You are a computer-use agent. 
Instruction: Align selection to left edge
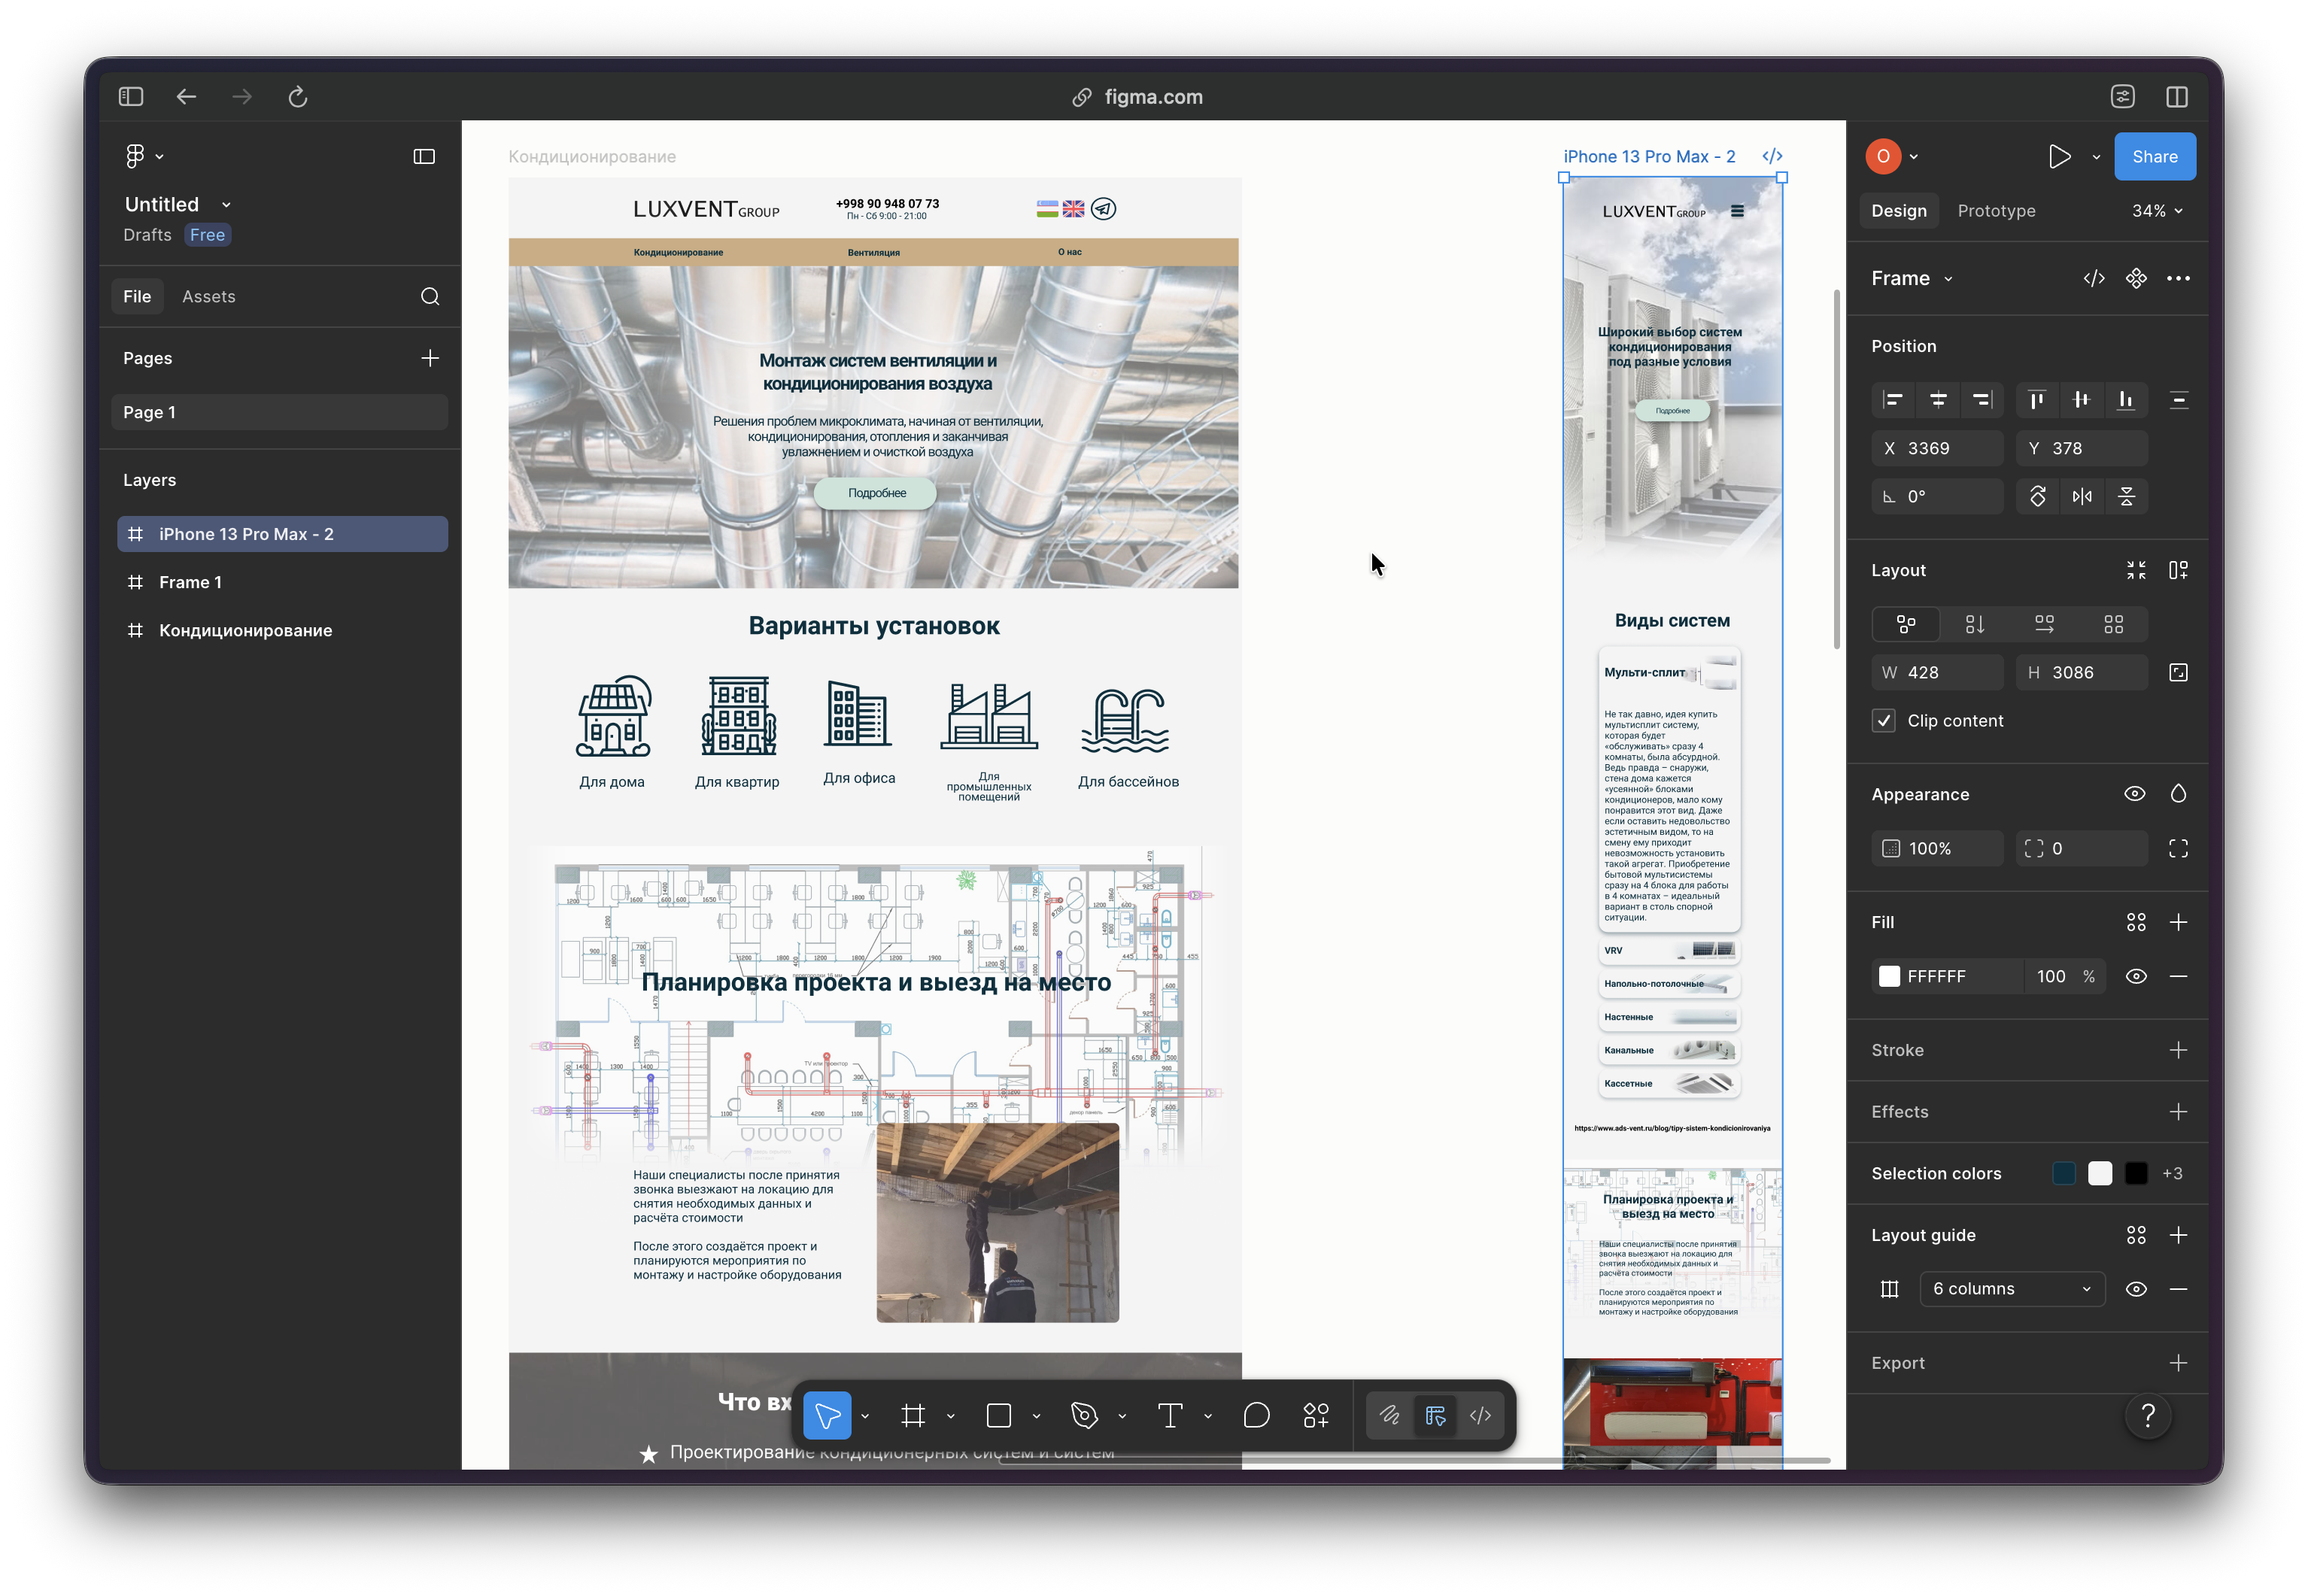(x=1893, y=400)
